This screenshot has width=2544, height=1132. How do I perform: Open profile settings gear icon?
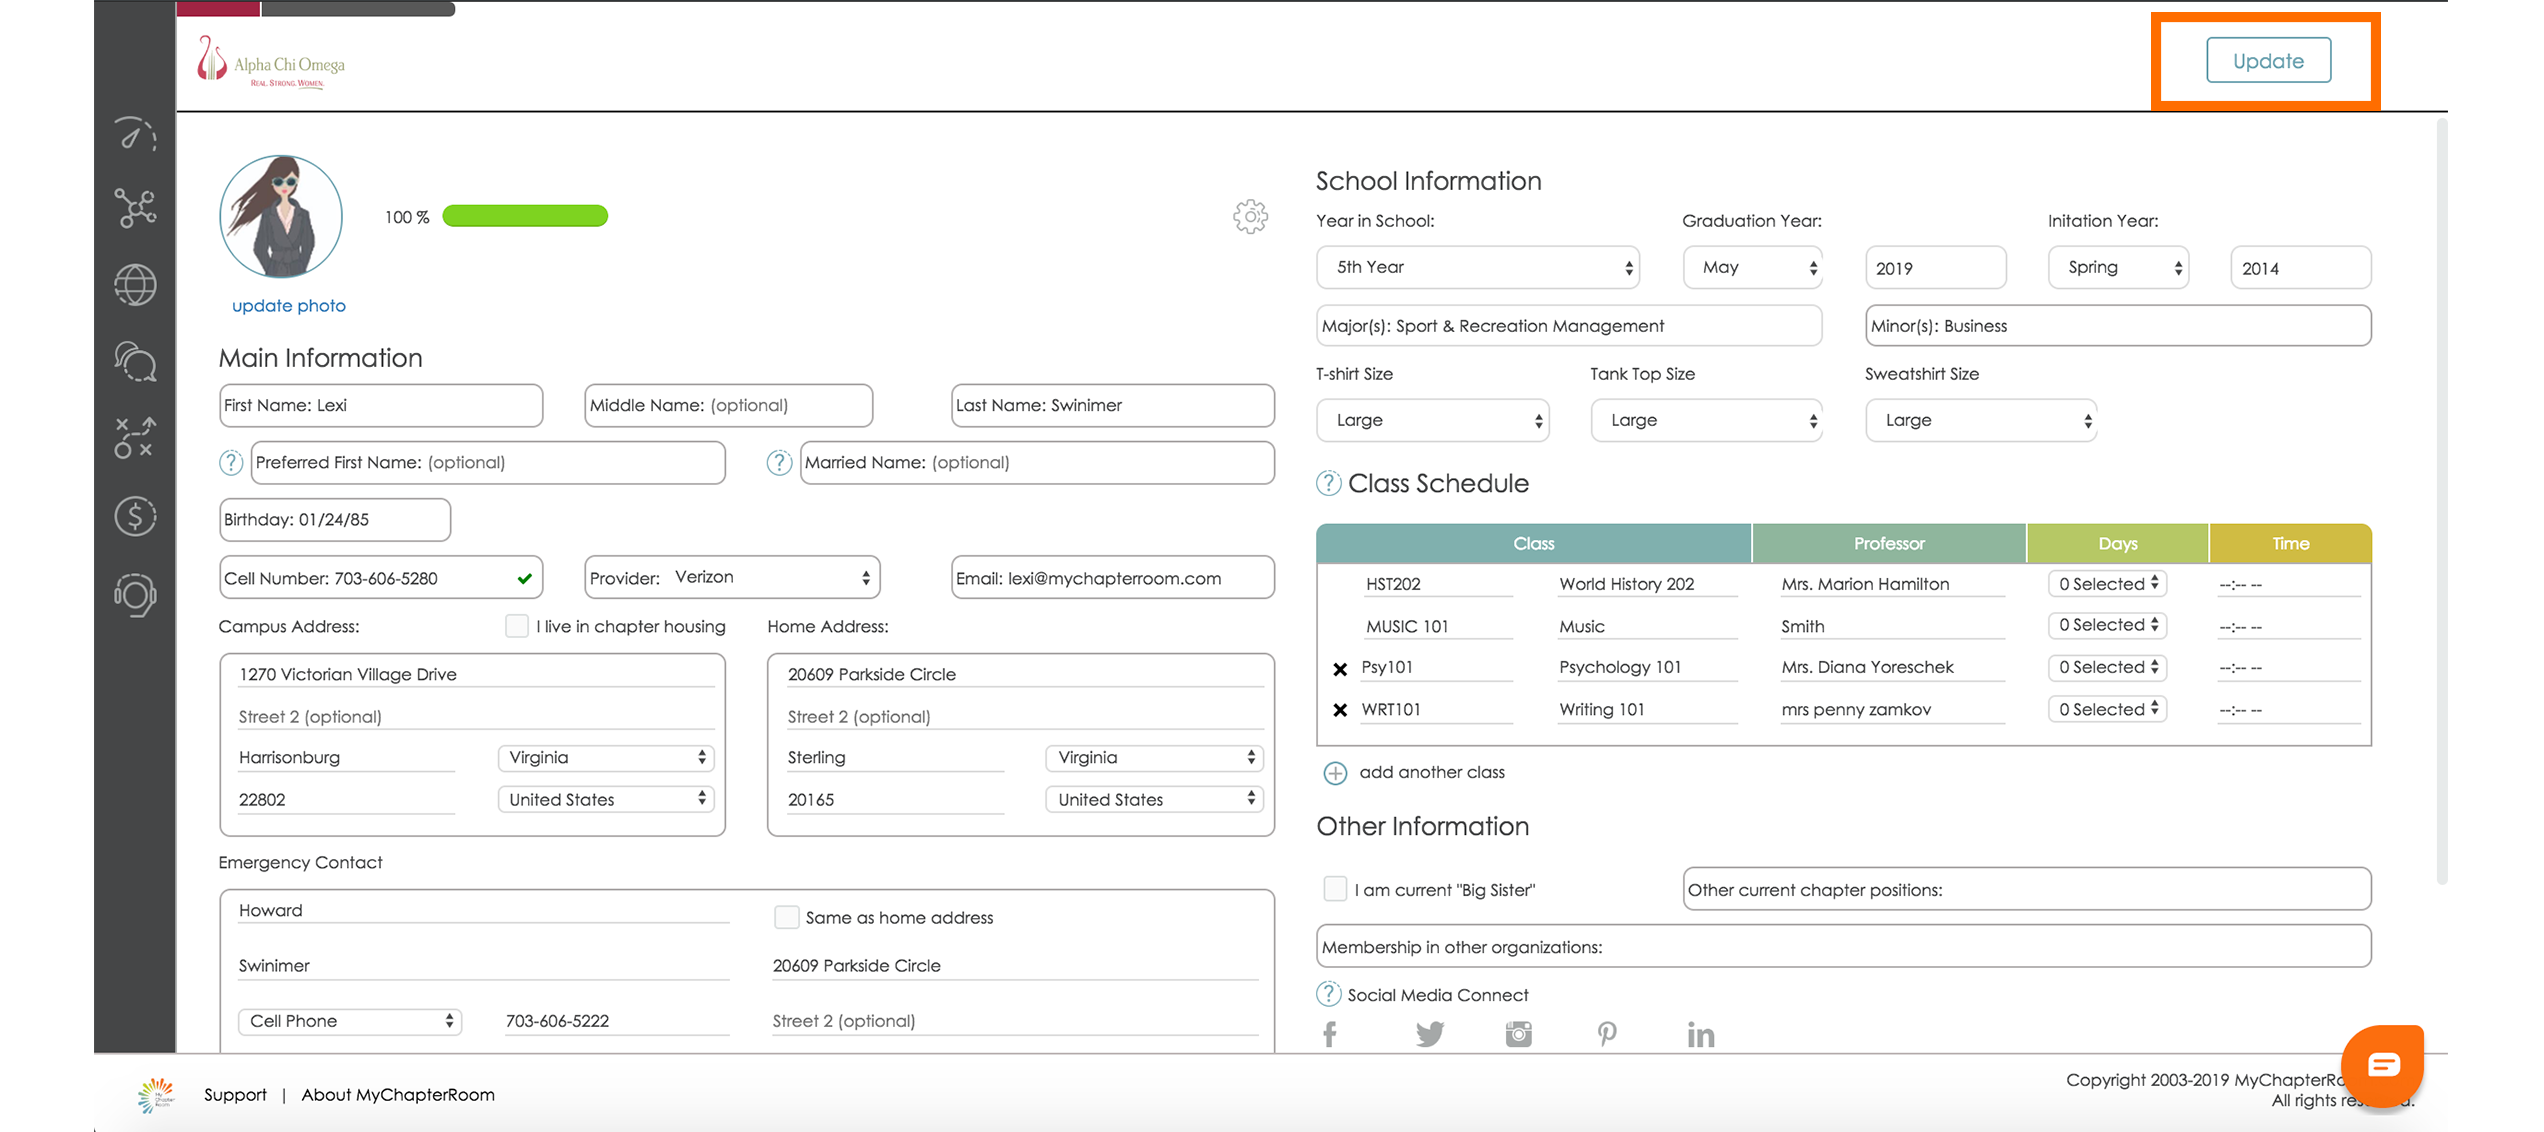click(1250, 216)
